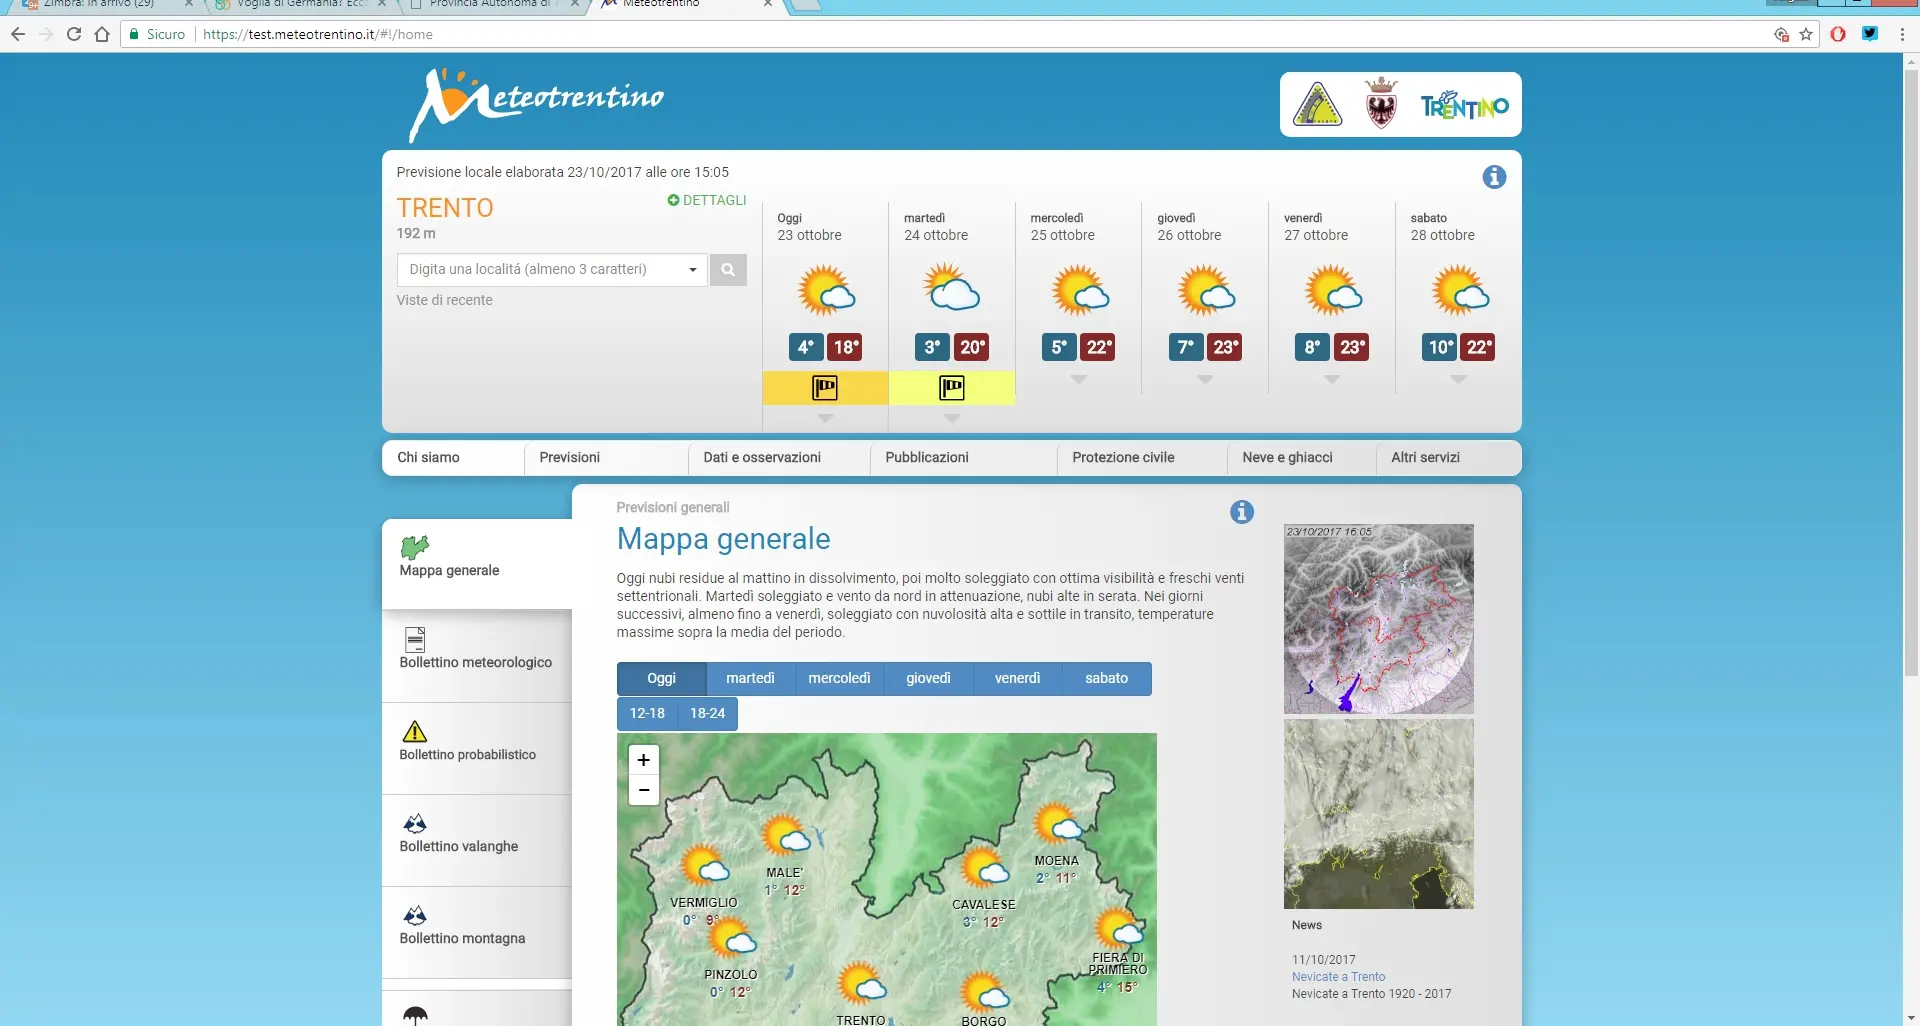Open the Nevicate a Trento news link

click(1338, 977)
